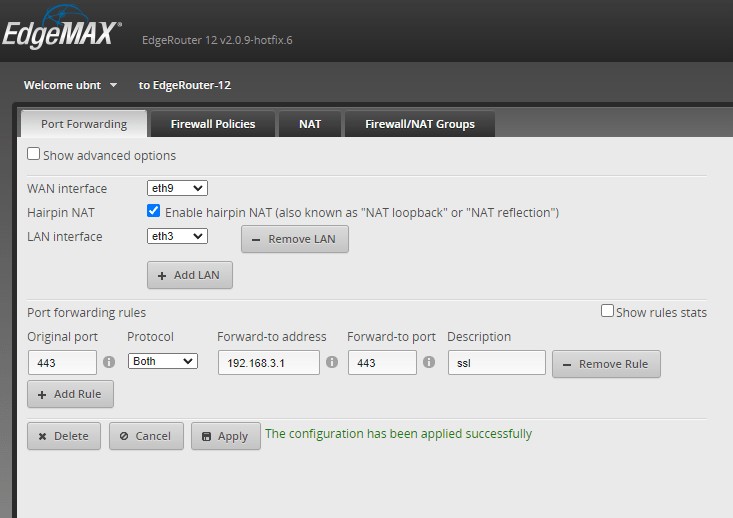733x518 pixels.
Task: Click 'Hairpin NAT' label
Action: [x=61, y=213]
